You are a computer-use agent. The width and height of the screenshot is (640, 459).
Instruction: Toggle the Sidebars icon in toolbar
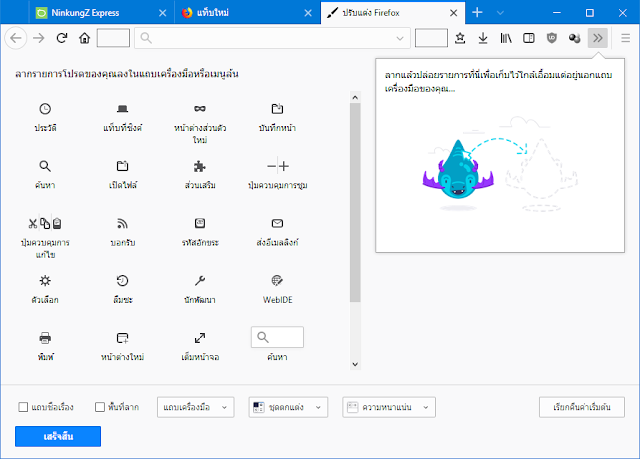(x=529, y=38)
